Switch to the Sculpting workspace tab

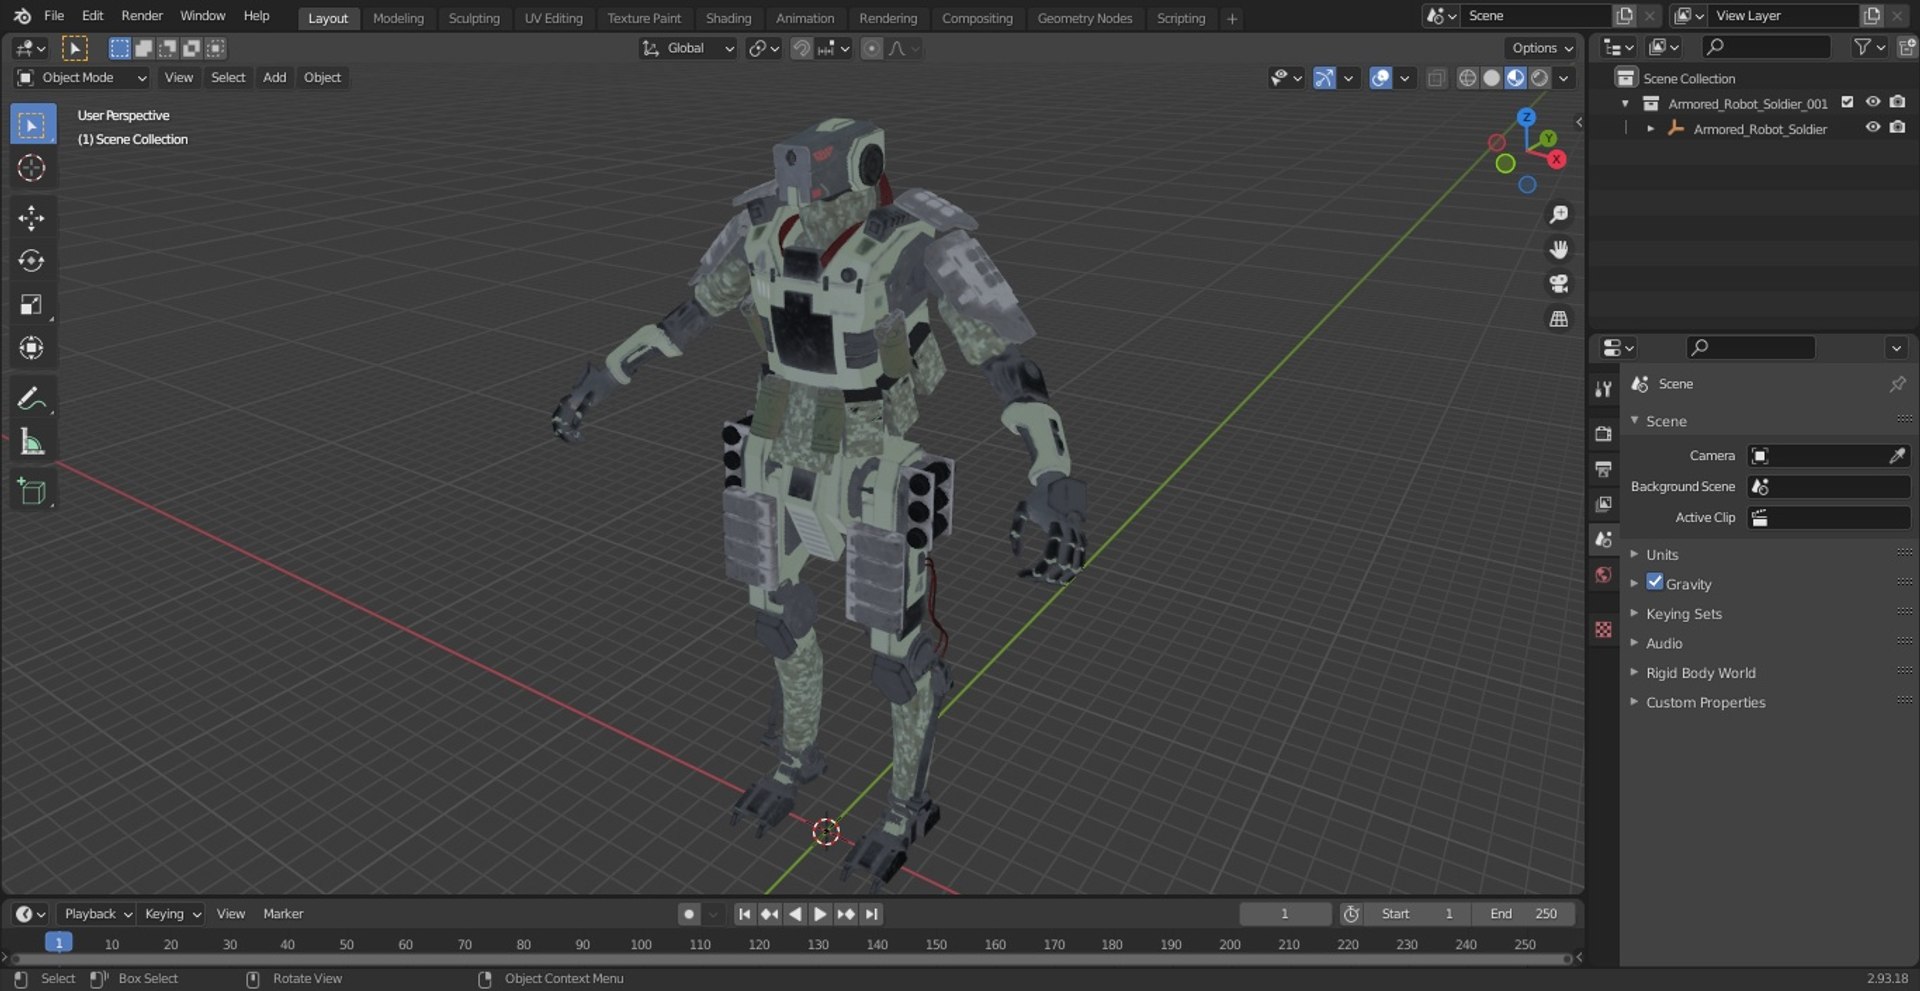click(x=474, y=18)
